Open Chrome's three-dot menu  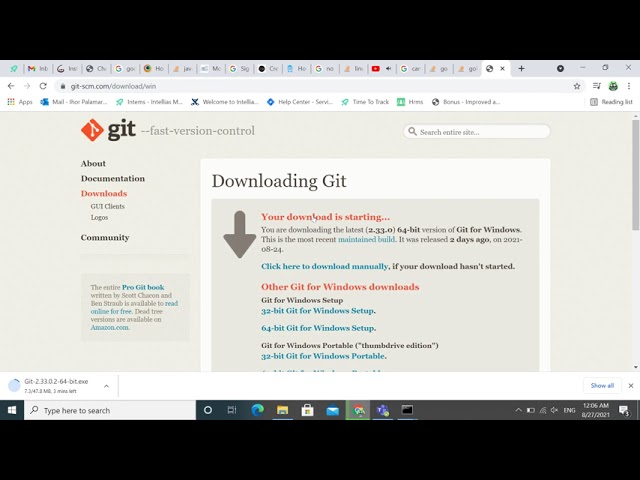(x=629, y=86)
